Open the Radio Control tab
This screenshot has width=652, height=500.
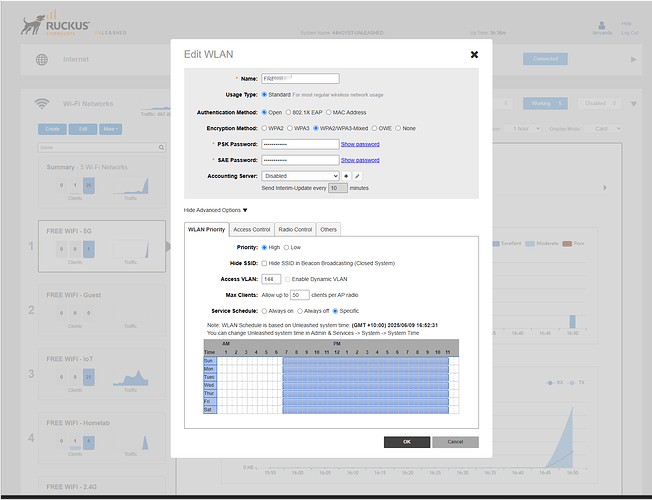tap(295, 229)
